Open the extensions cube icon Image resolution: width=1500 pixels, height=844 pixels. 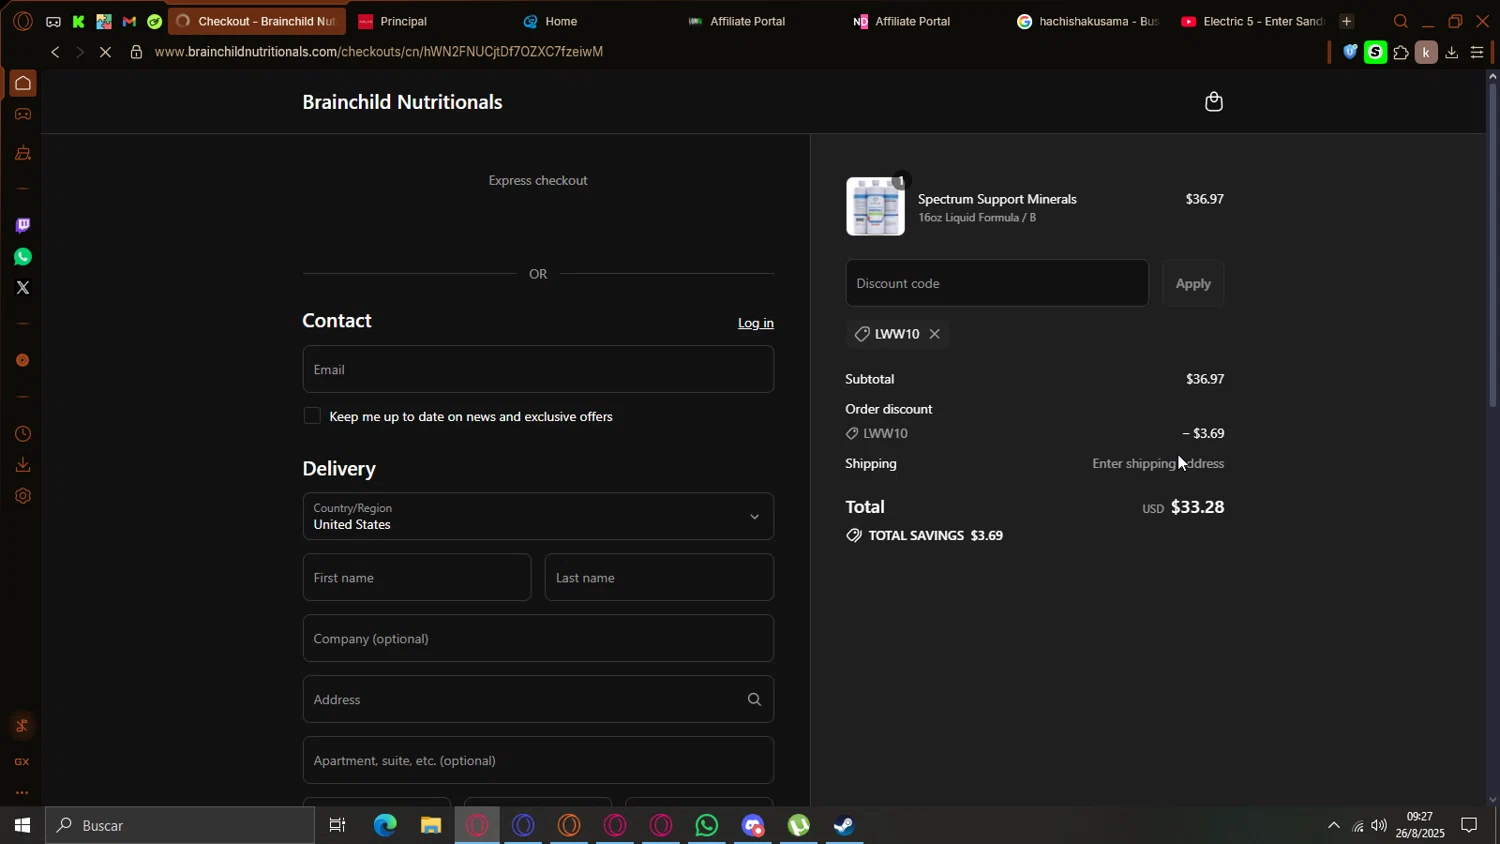(x=1401, y=52)
